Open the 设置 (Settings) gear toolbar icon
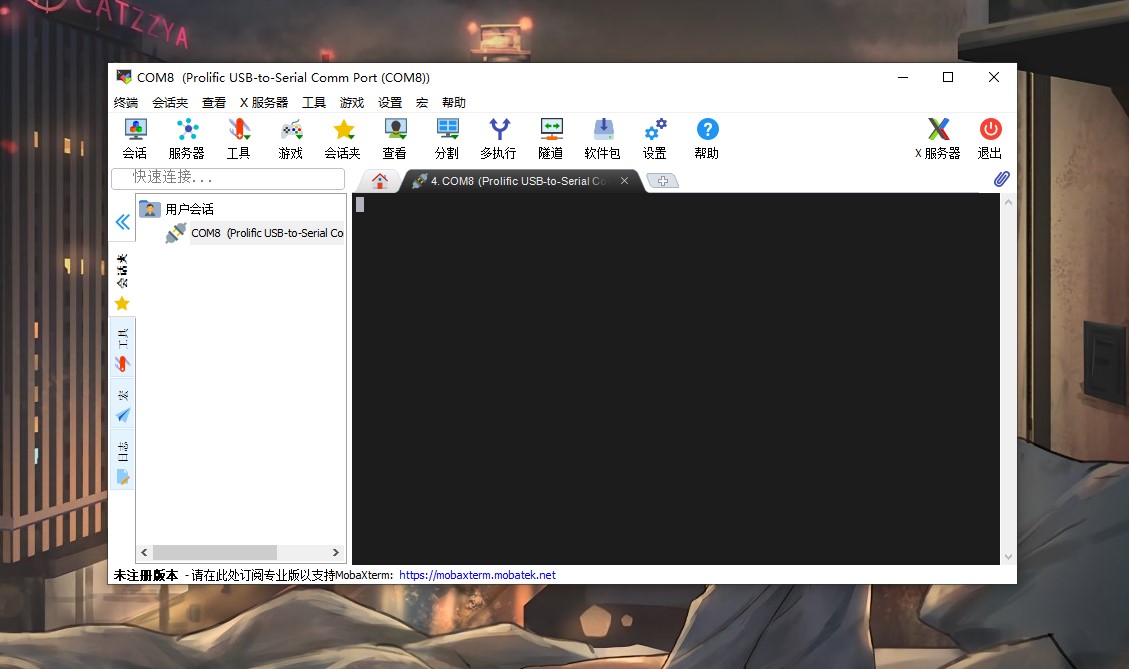 (655, 139)
